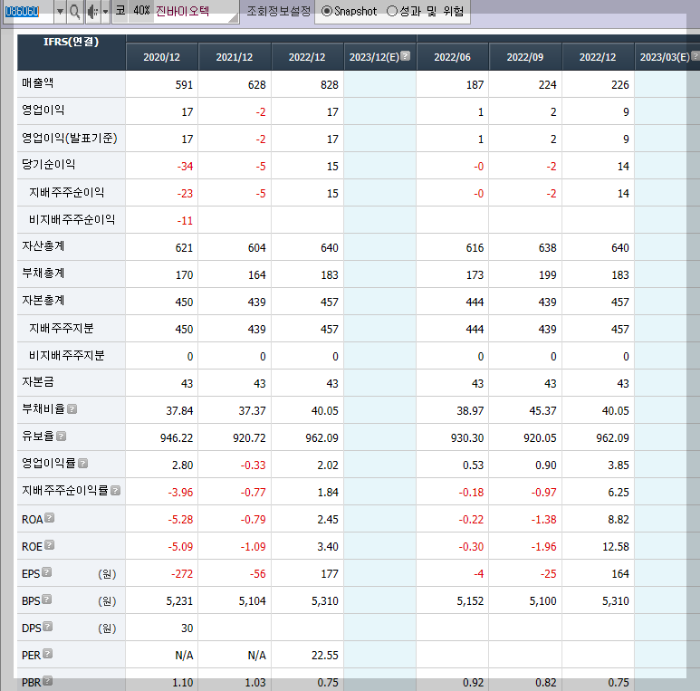Click the 자산총계 row label

pos(43,246)
